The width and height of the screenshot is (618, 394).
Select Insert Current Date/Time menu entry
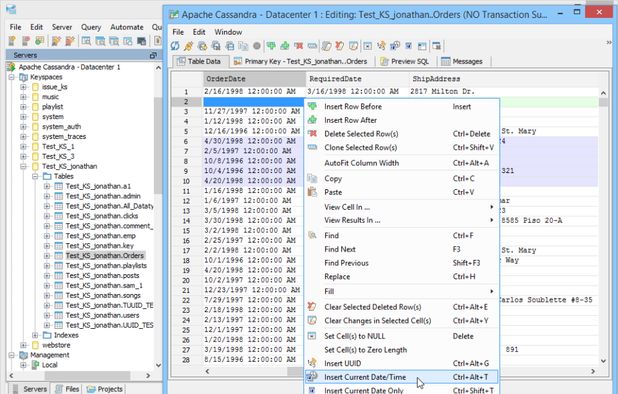[x=402, y=377]
